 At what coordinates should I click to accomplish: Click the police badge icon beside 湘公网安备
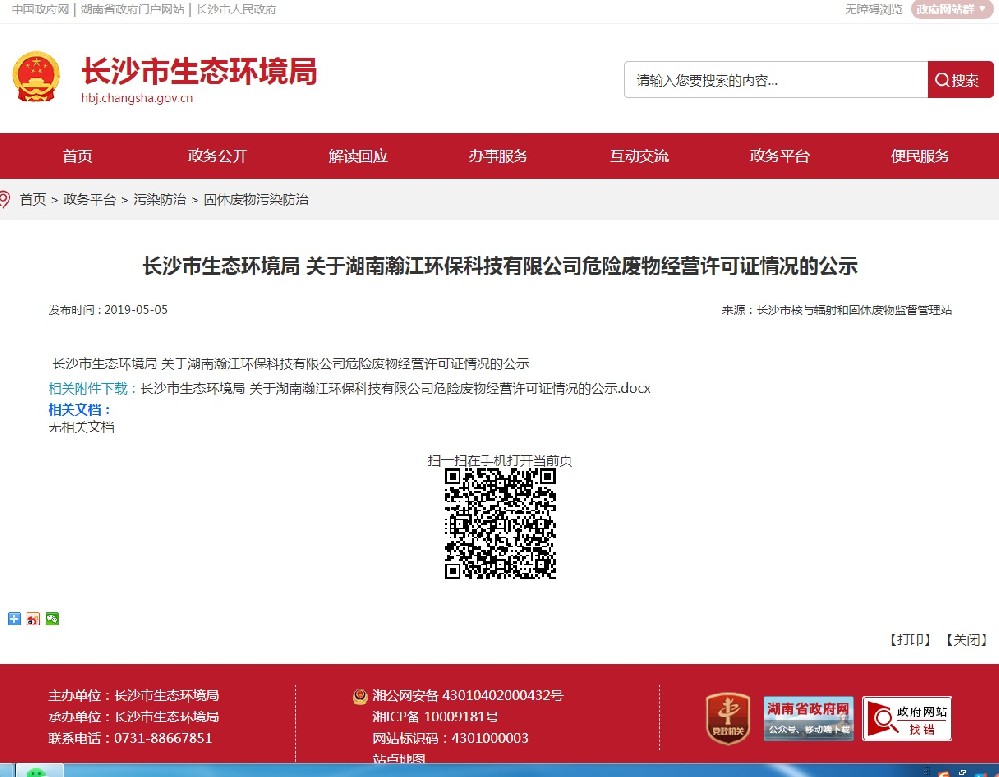tap(359, 696)
